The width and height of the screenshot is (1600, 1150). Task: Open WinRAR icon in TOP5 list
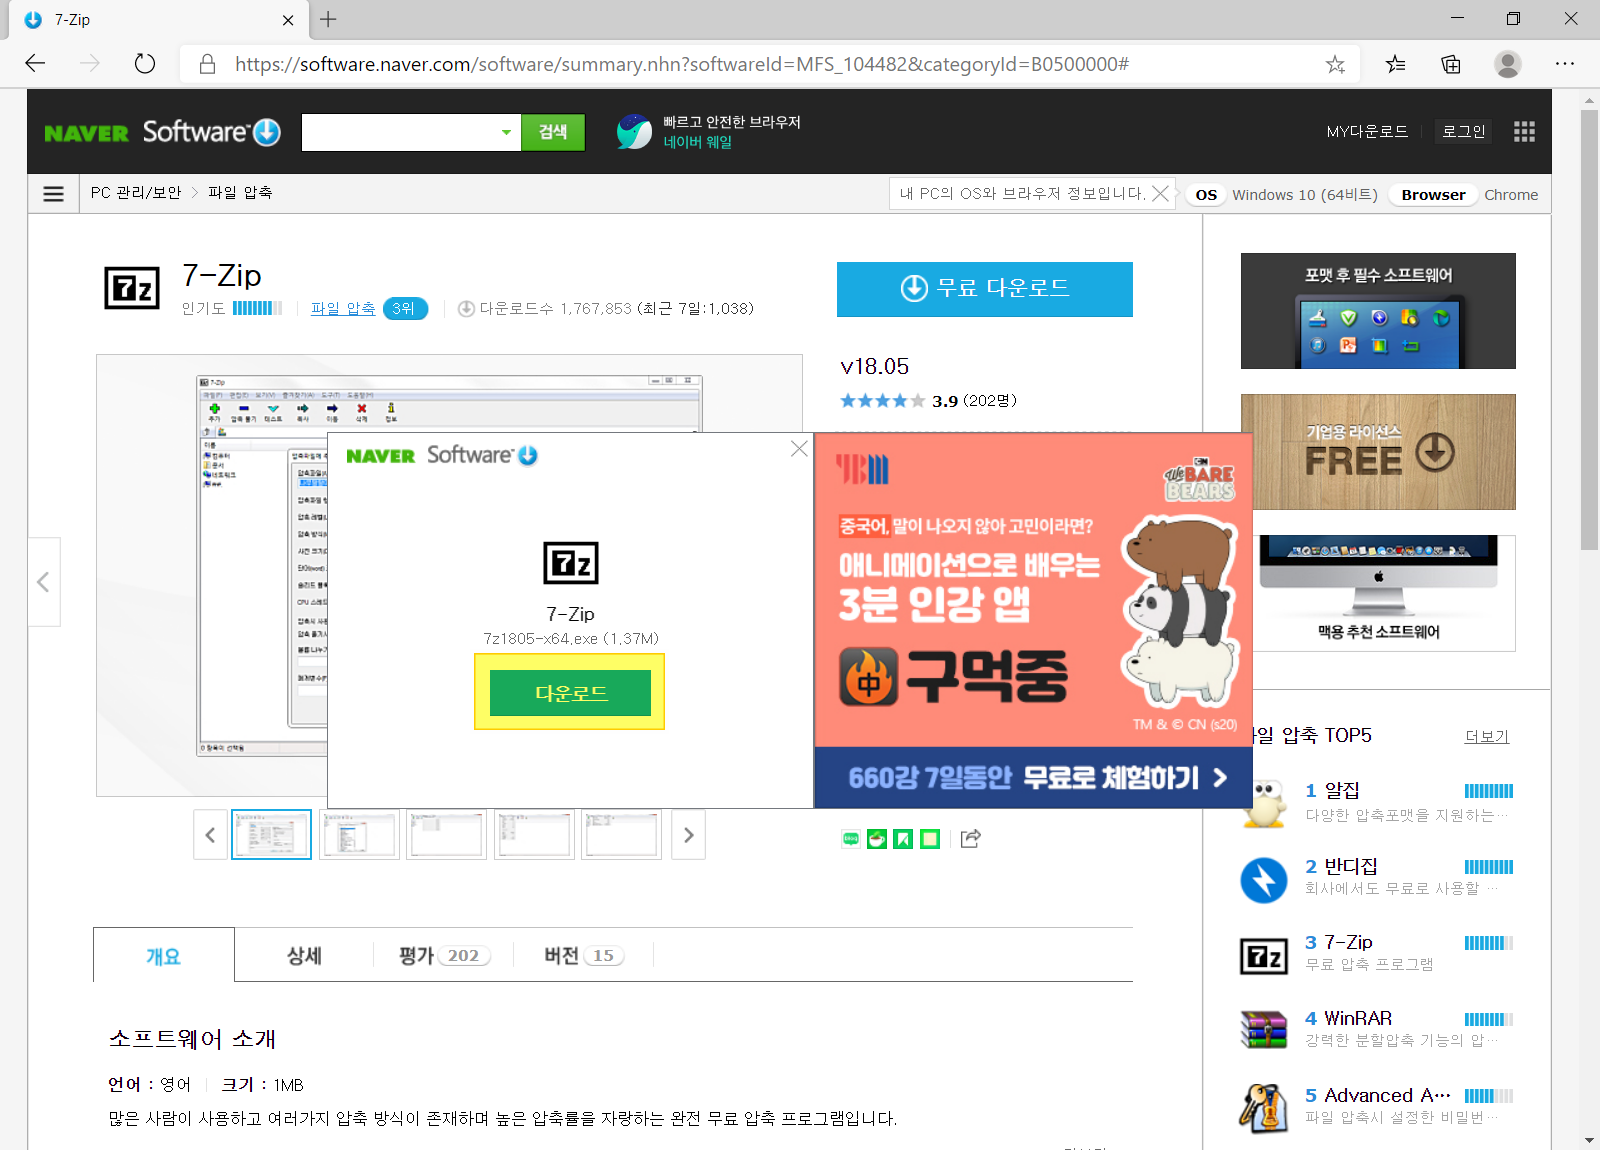pyautogui.click(x=1264, y=1029)
